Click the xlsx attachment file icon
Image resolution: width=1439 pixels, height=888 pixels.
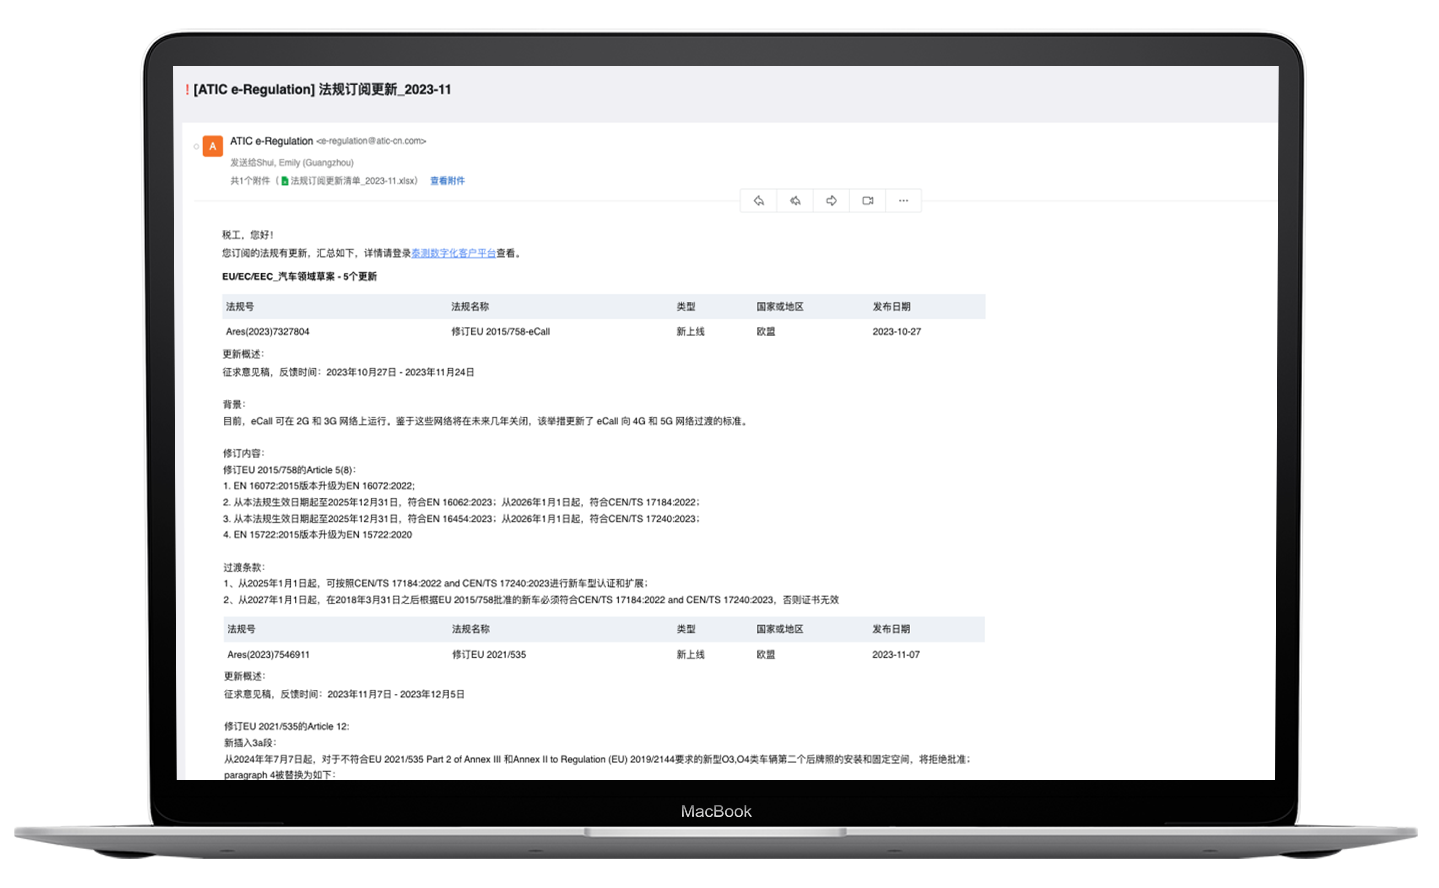[285, 181]
